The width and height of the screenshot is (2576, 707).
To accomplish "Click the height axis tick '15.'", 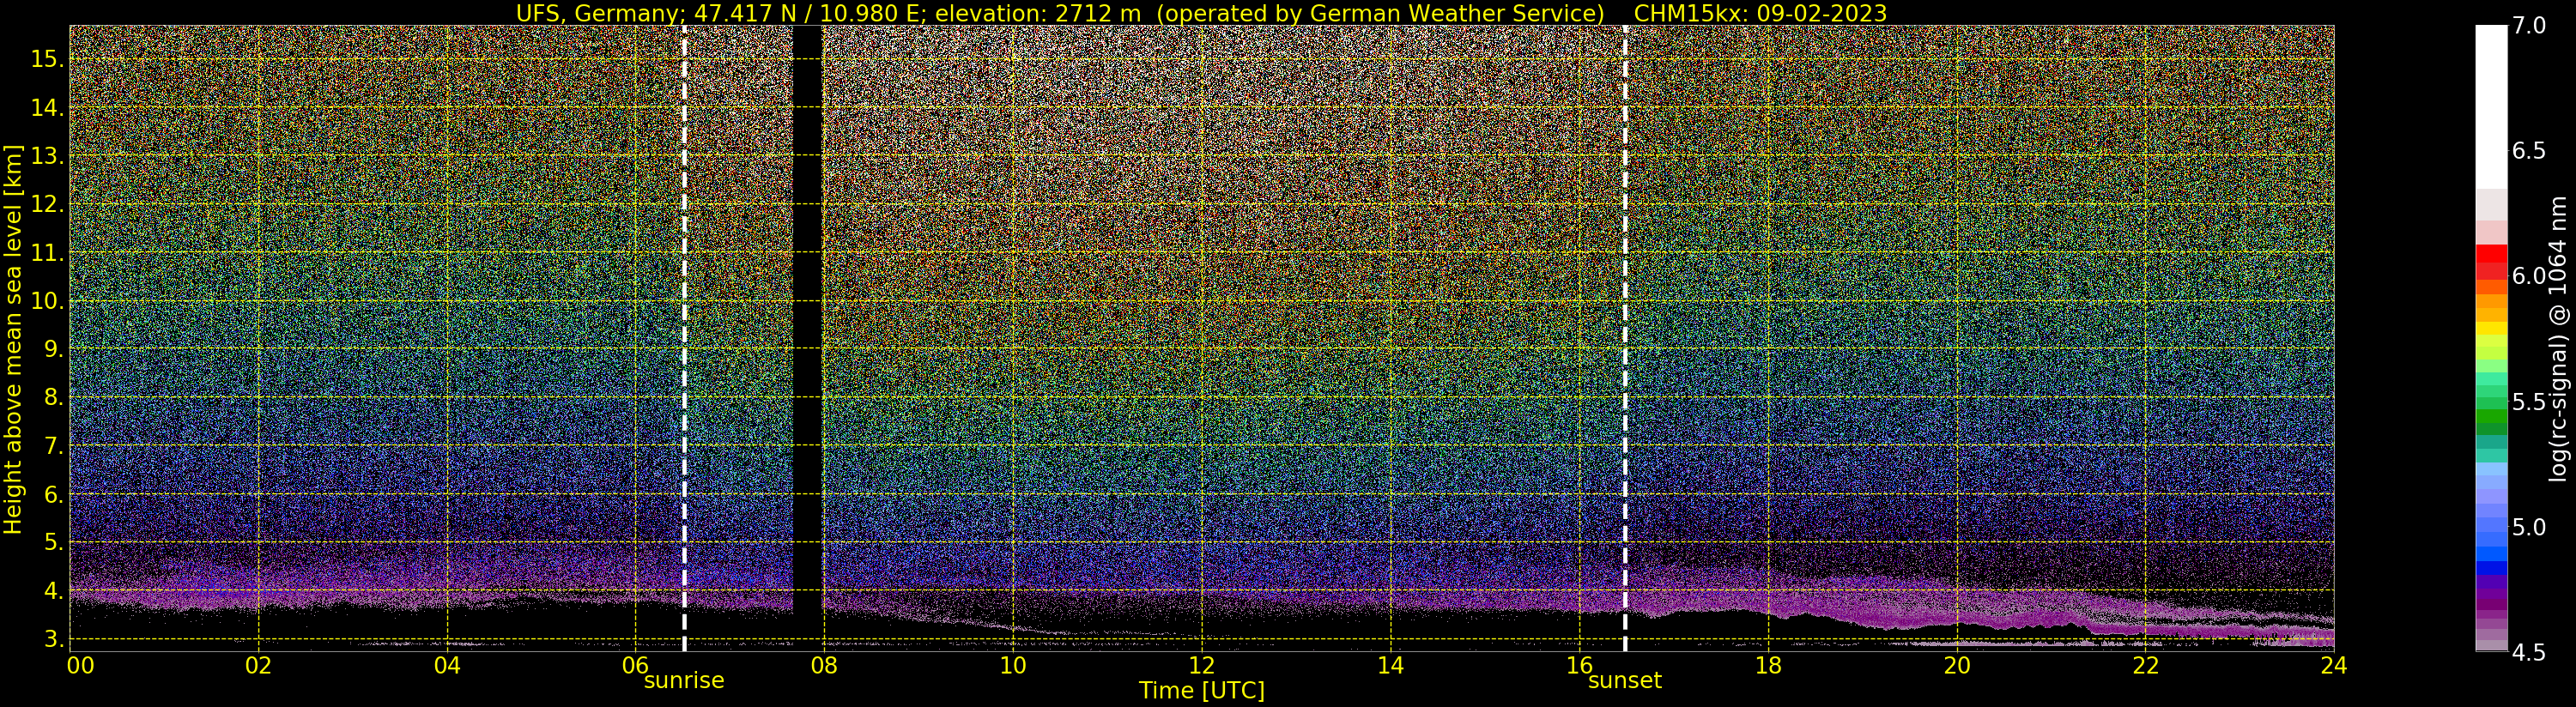I will (x=47, y=59).
